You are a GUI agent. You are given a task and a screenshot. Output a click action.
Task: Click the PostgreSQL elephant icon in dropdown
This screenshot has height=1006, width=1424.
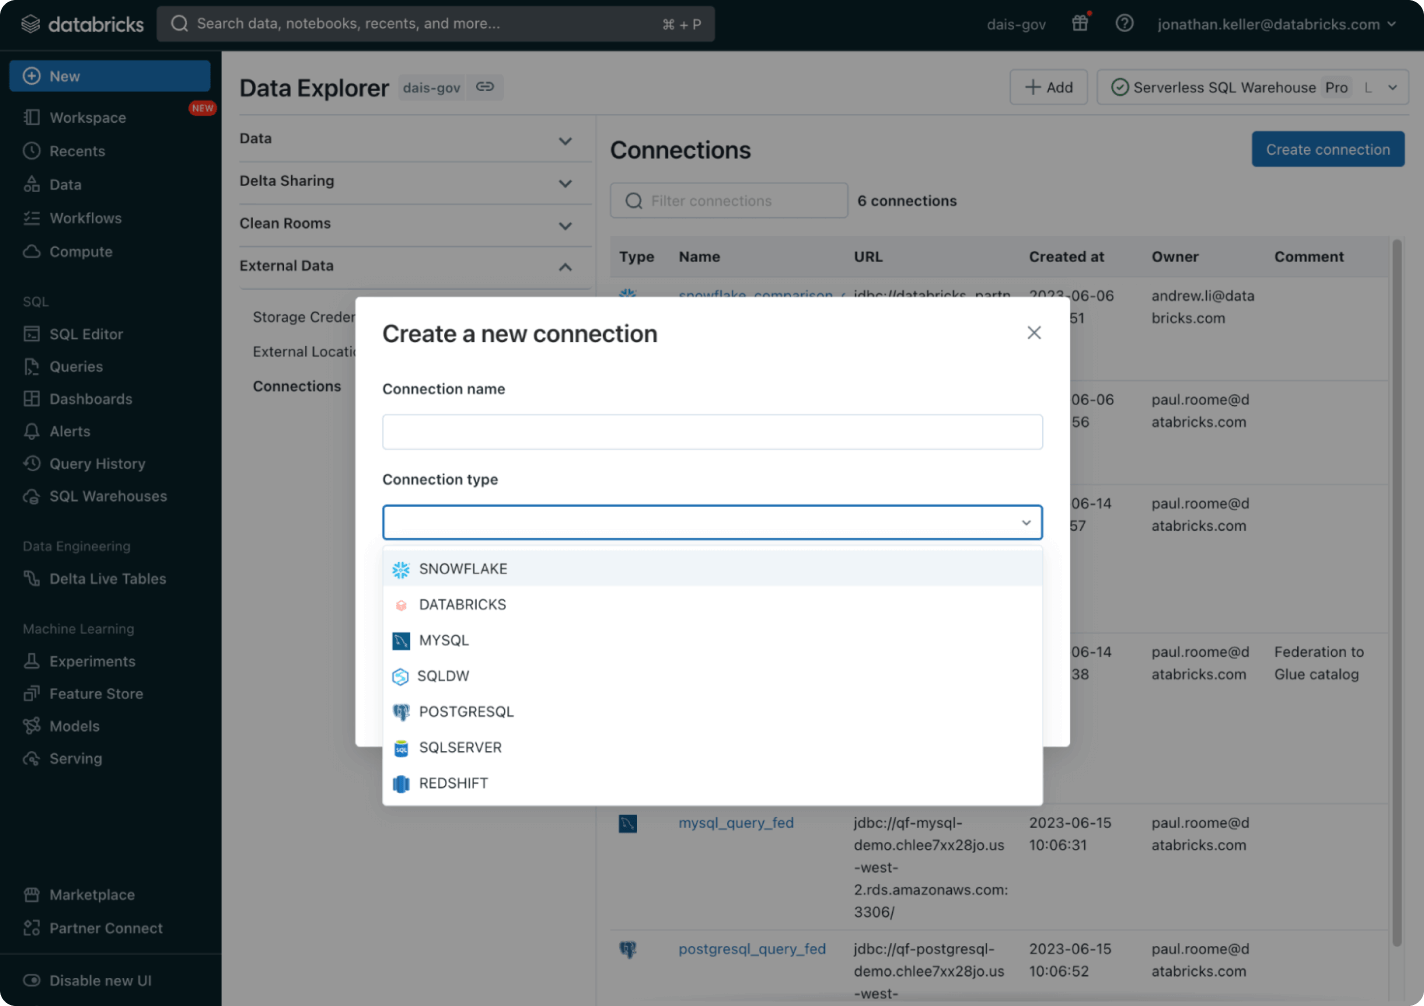(401, 712)
